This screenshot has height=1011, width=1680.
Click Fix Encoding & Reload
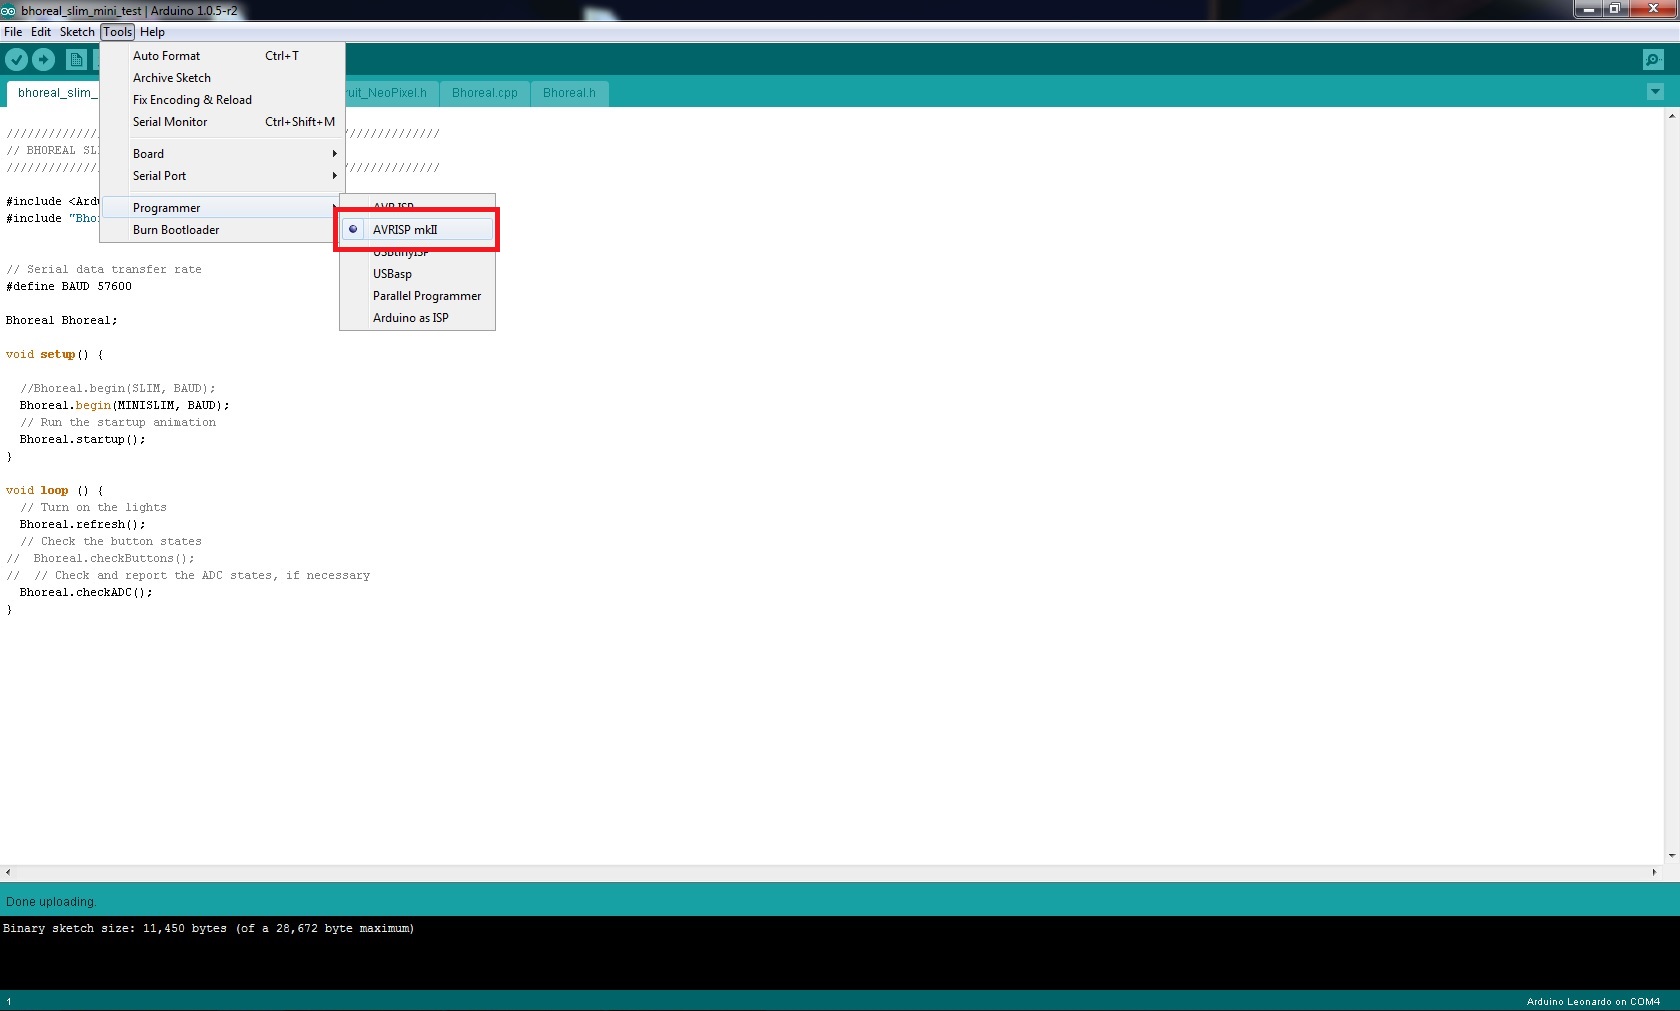pyautogui.click(x=223, y=100)
